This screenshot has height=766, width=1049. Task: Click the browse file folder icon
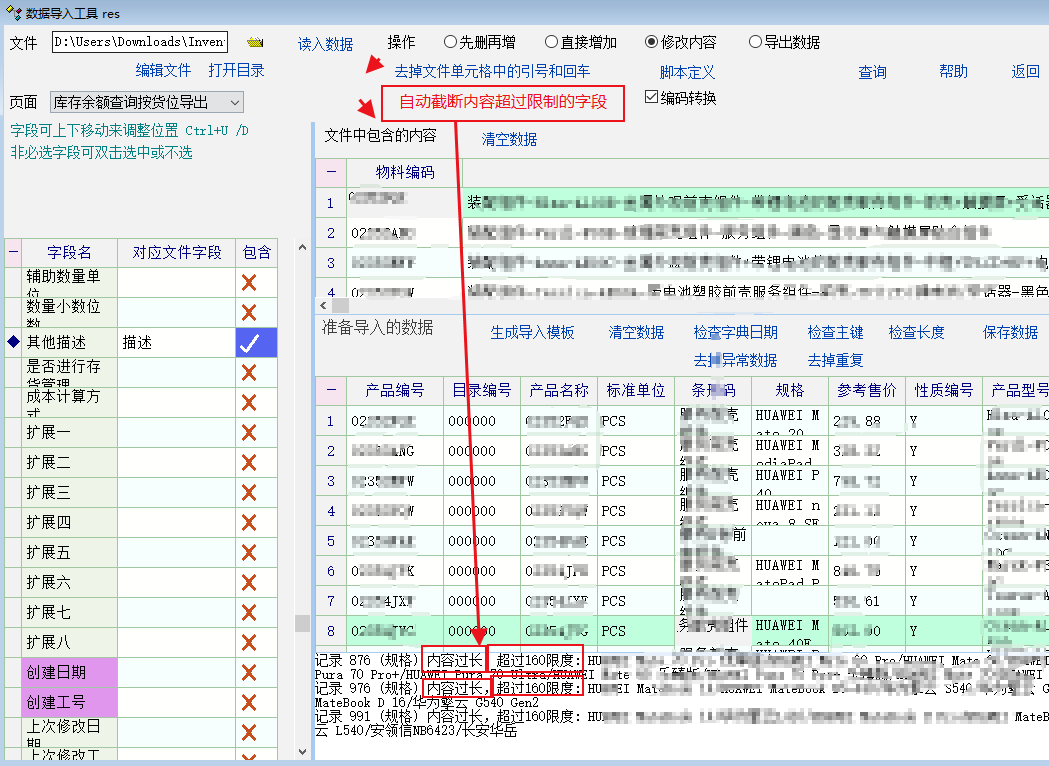tap(256, 43)
